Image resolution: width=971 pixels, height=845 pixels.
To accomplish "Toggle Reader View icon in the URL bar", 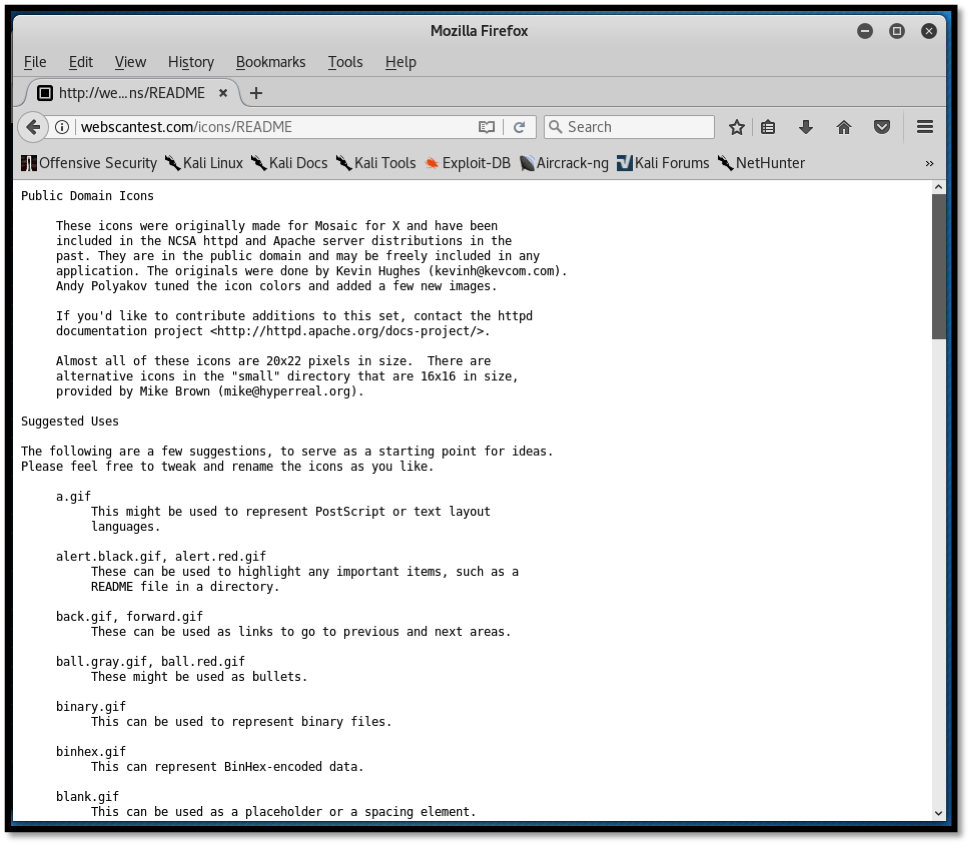I will click(x=487, y=127).
